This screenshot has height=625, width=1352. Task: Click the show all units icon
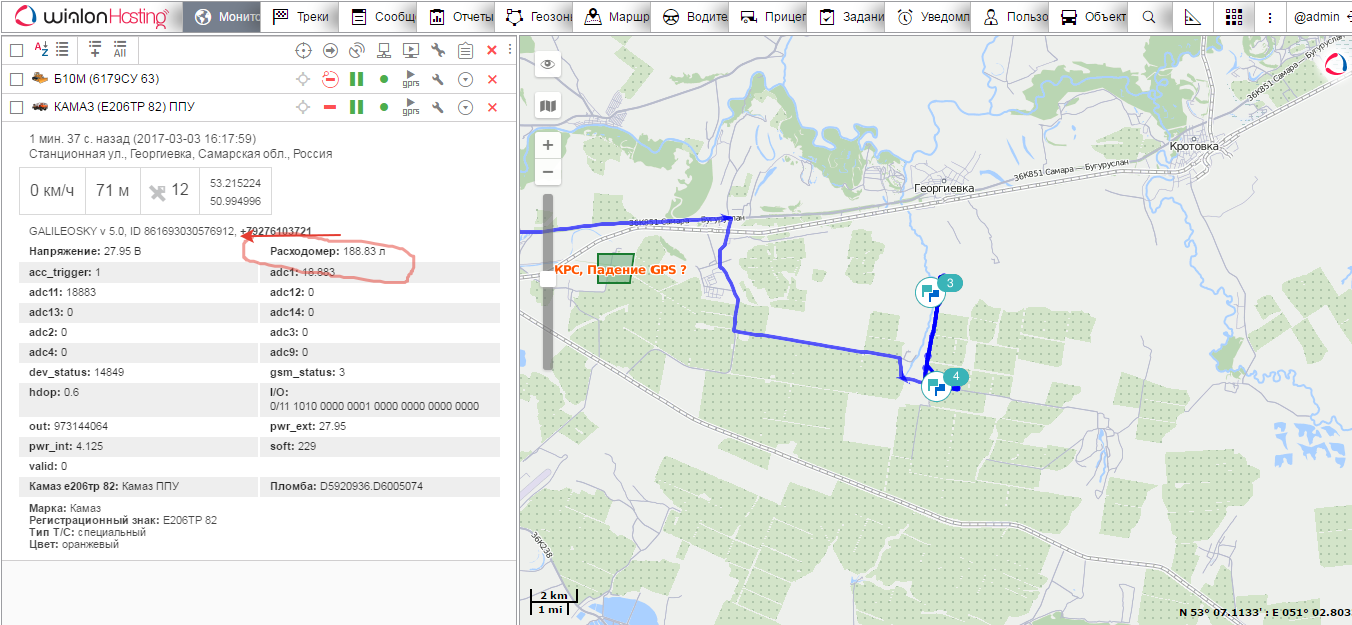point(120,50)
